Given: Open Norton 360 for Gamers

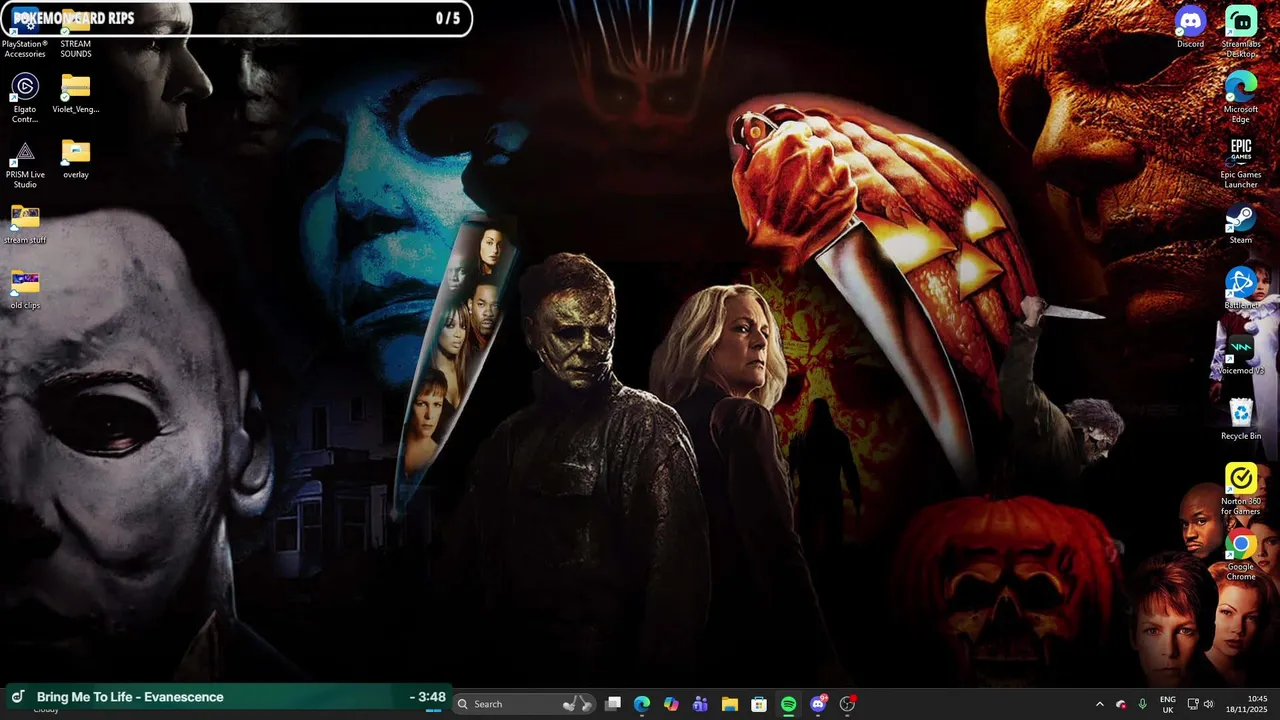Looking at the screenshot, I should coord(1241,490).
